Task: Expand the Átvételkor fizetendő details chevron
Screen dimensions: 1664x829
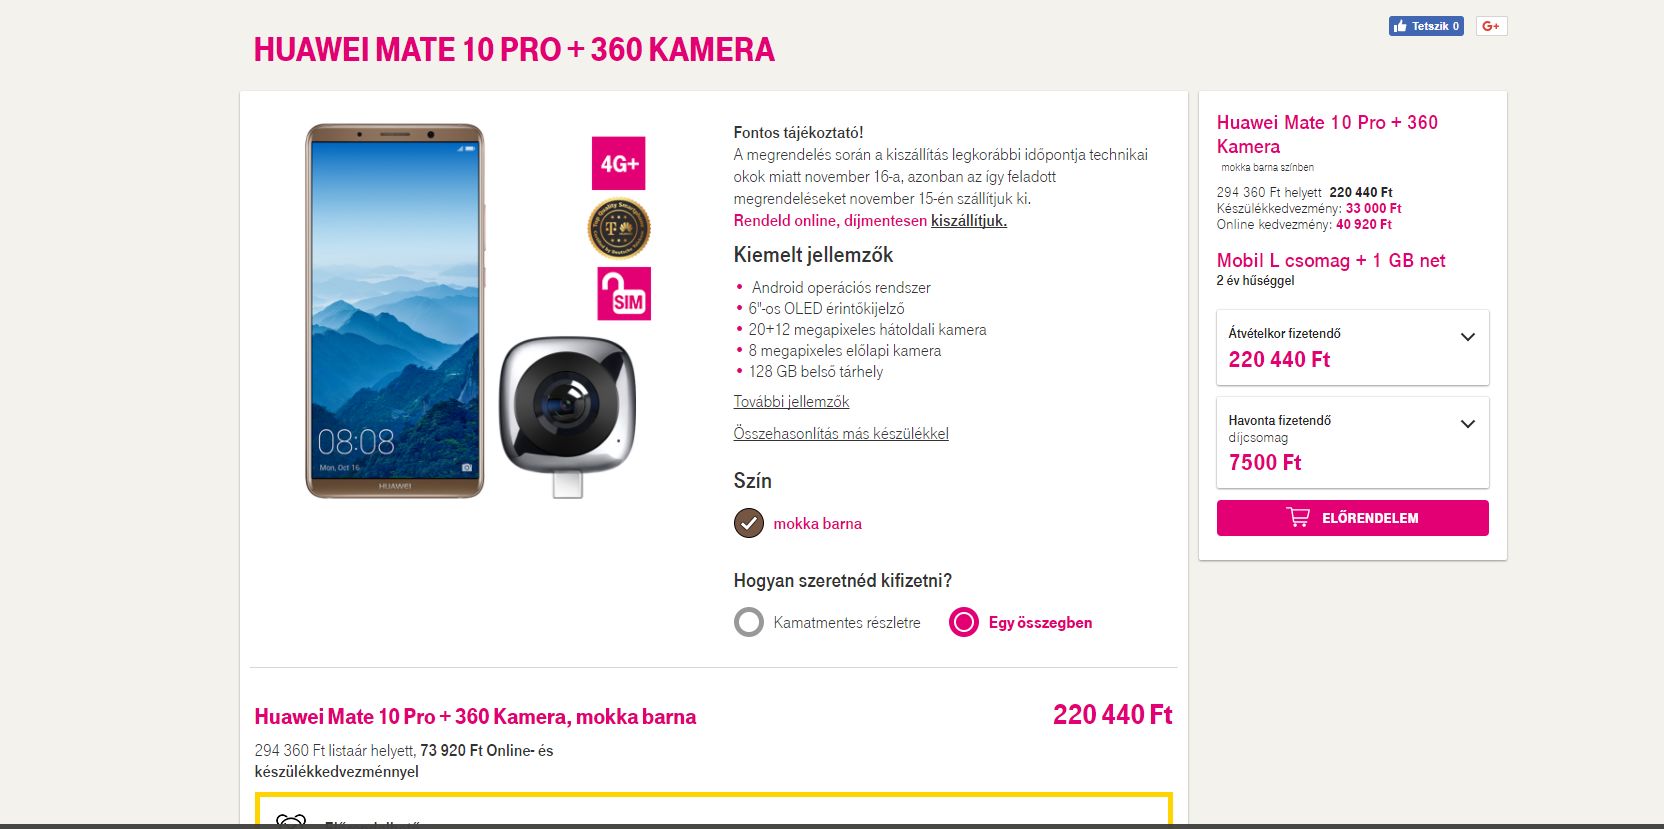Action: coord(1468,337)
